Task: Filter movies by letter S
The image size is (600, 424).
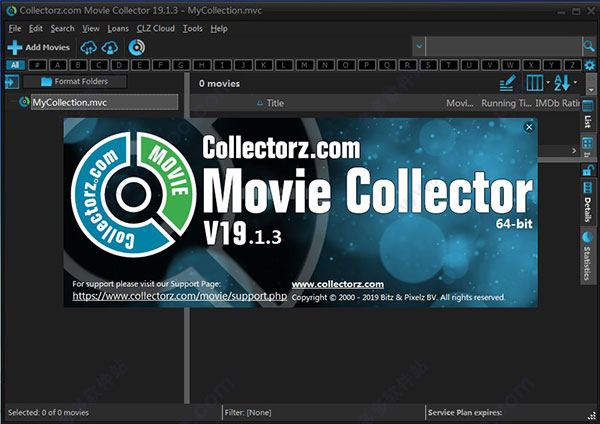Action: tap(428, 65)
